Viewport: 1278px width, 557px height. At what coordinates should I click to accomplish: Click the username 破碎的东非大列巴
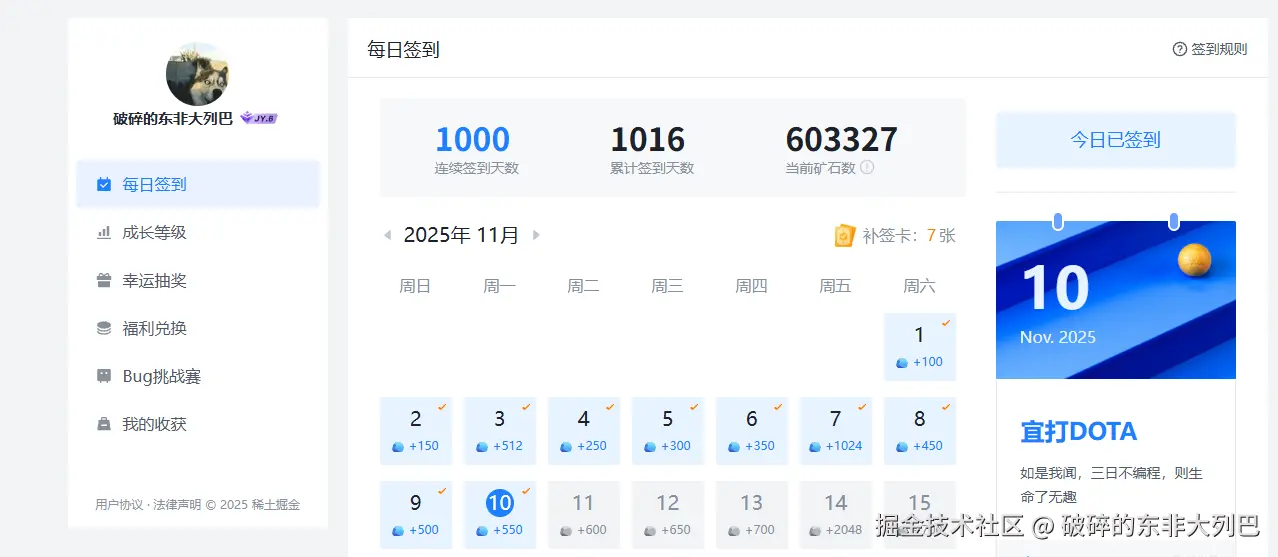(173, 118)
